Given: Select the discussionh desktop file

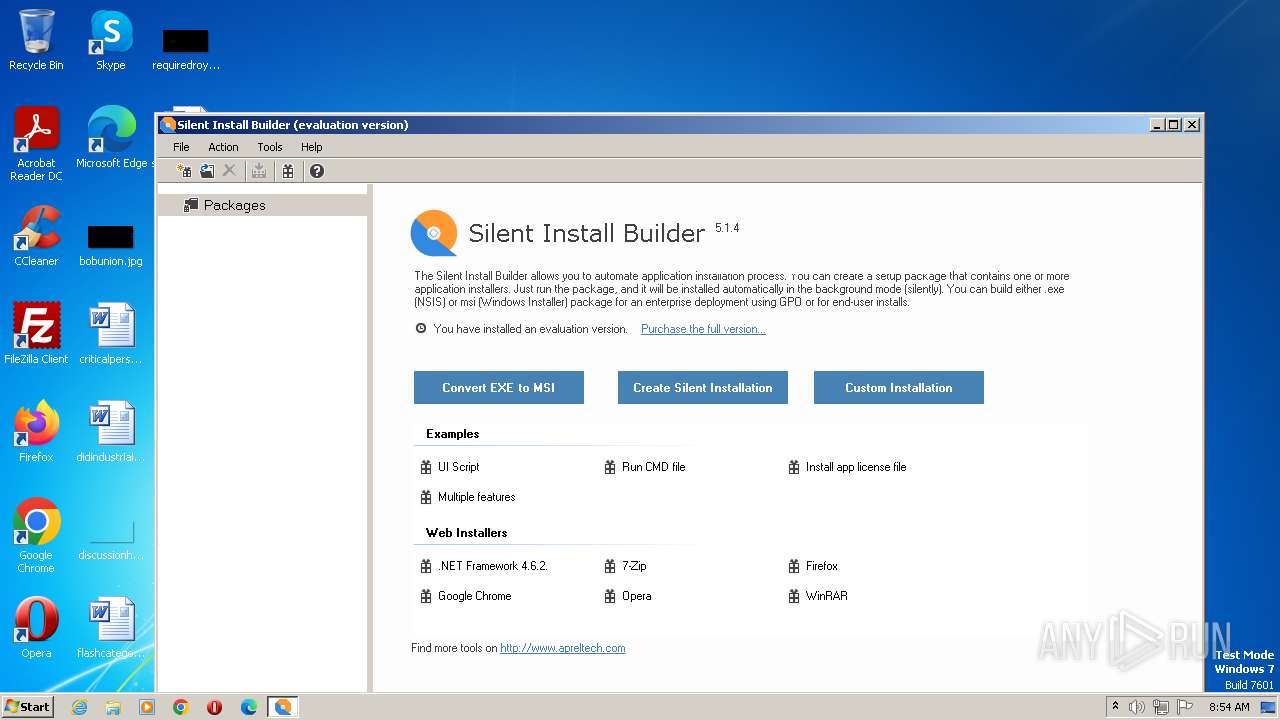Looking at the screenshot, I should (x=111, y=540).
